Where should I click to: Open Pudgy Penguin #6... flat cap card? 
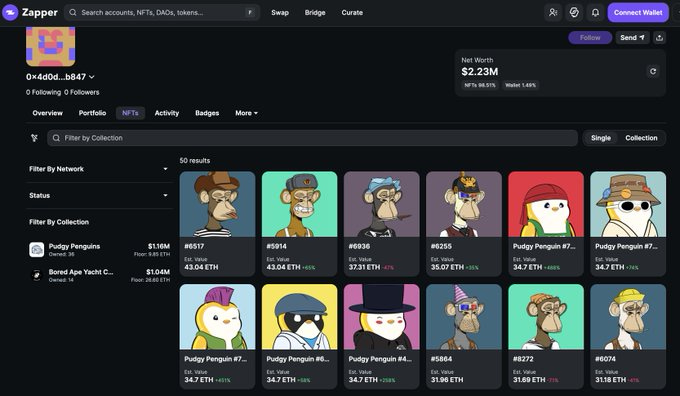[299, 337]
